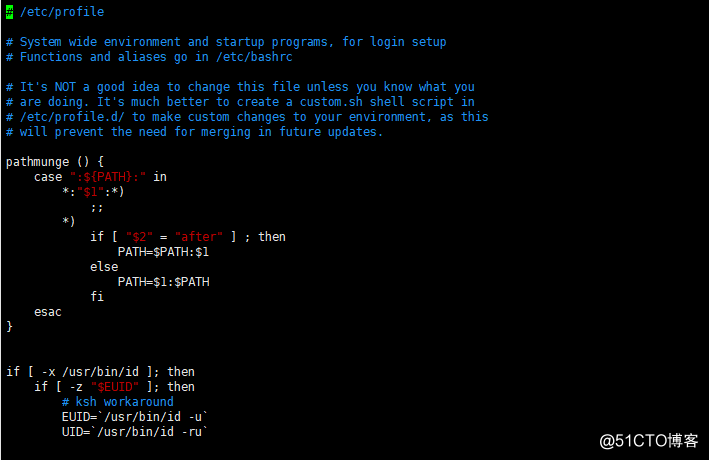709x460 pixels.
Task: Click the 'fi' keyword closing the if
Action: click(x=97, y=297)
